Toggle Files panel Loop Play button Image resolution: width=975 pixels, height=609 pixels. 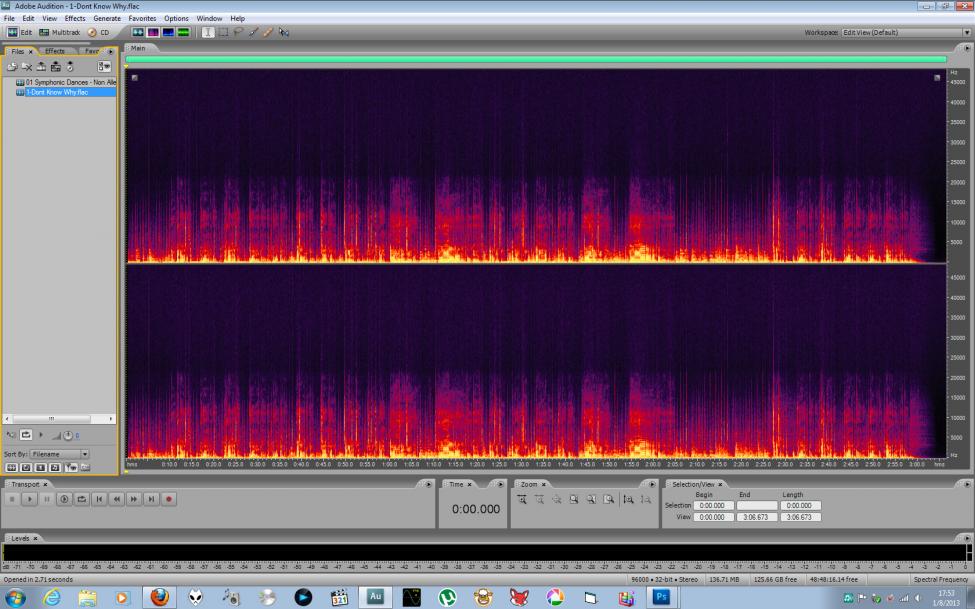(x=25, y=435)
